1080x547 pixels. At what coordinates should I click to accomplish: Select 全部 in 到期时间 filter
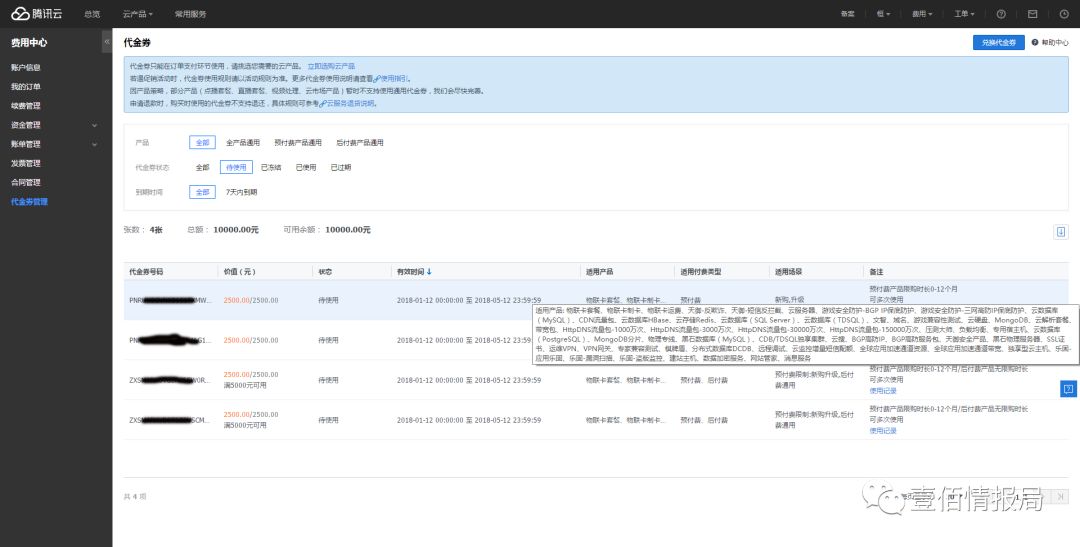(x=202, y=192)
